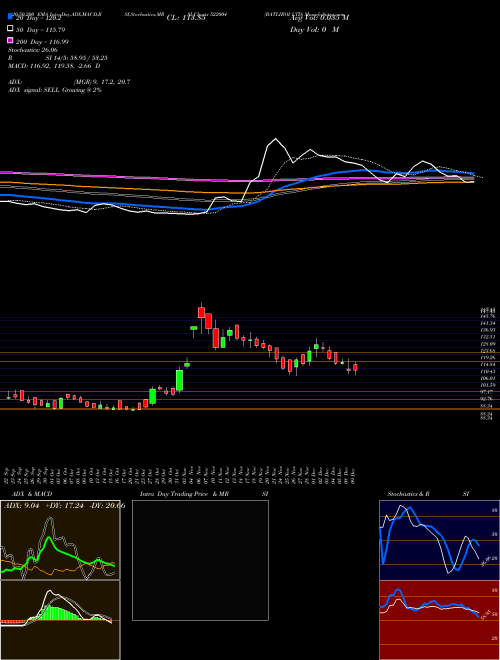The width and height of the screenshot is (500, 660).
Task: Click the 136.93 price axis label
Action: (486, 330)
